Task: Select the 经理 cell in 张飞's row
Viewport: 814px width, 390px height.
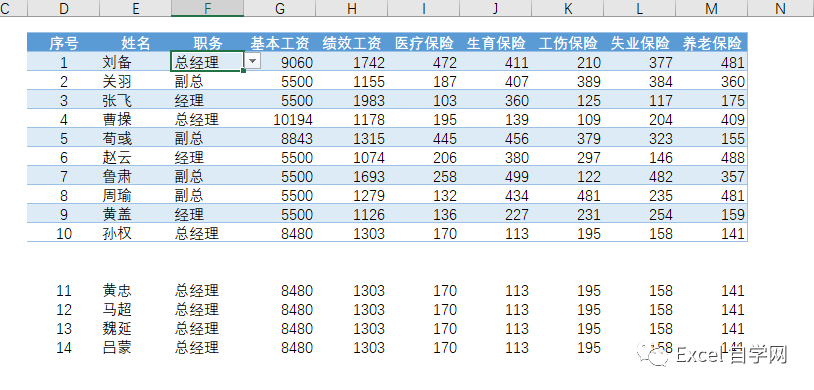Action: (x=208, y=100)
